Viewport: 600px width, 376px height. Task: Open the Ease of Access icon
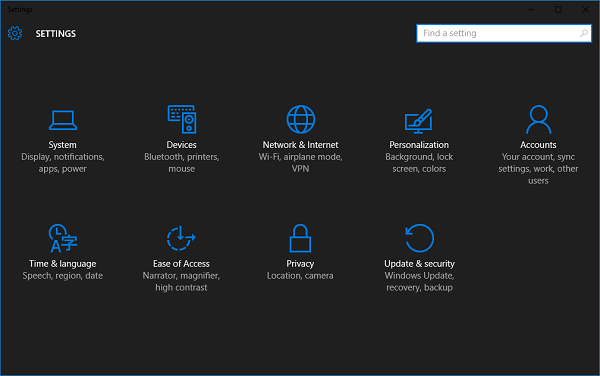(181, 238)
